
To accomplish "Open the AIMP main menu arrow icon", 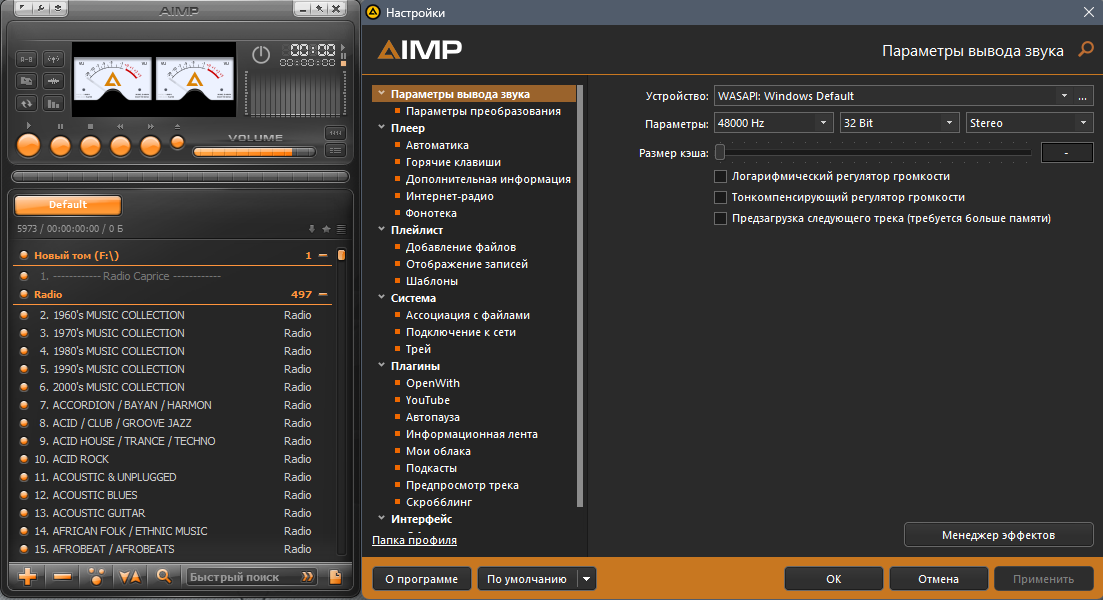I will [x=23, y=9].
